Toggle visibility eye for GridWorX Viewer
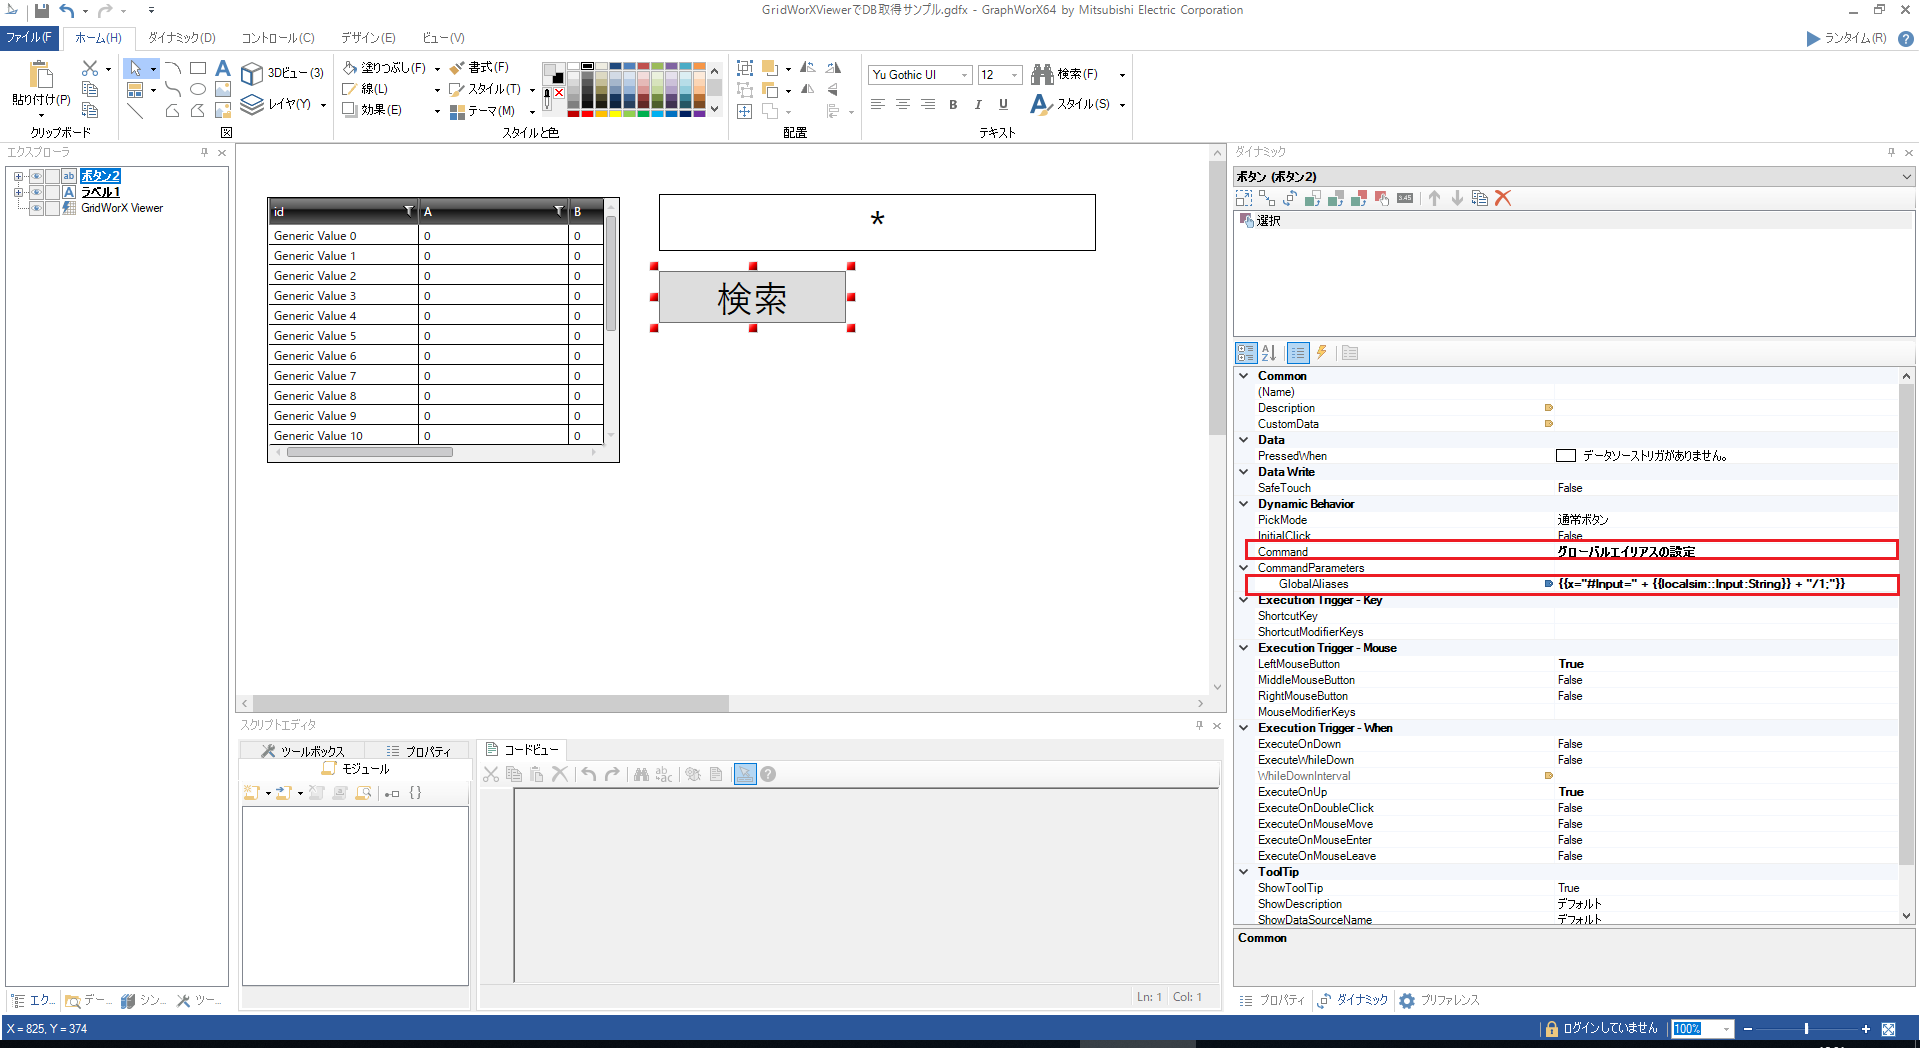Image resolution: width=1920 pixels, height=1048 pixels. [x=36, y=208]
